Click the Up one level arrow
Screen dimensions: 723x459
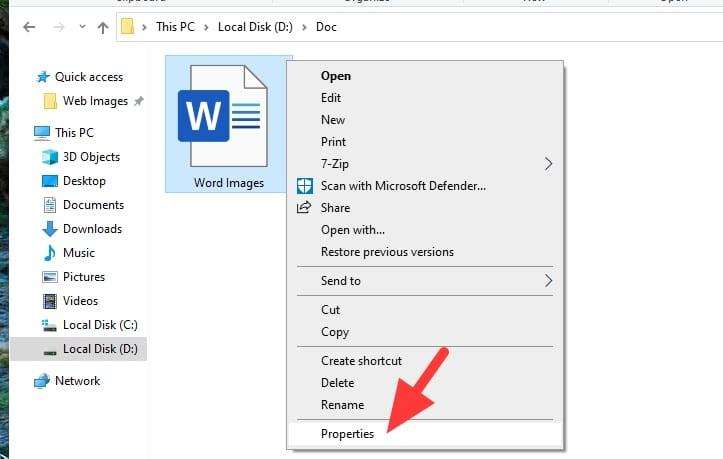click(103, 28)
